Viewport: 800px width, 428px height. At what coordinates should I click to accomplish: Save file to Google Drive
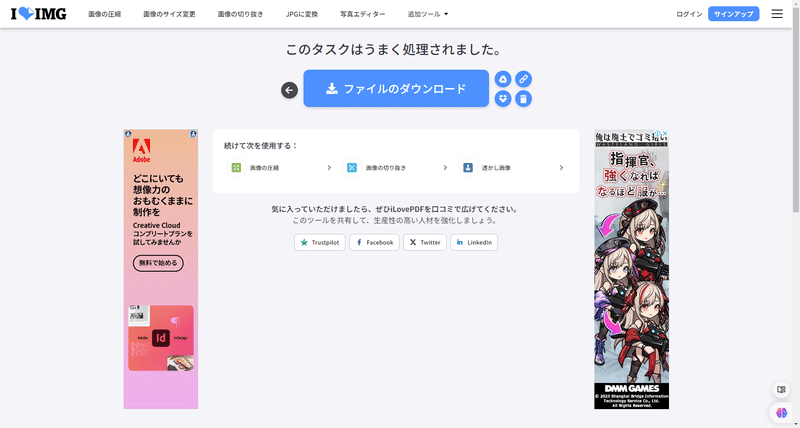coord(503,79)
